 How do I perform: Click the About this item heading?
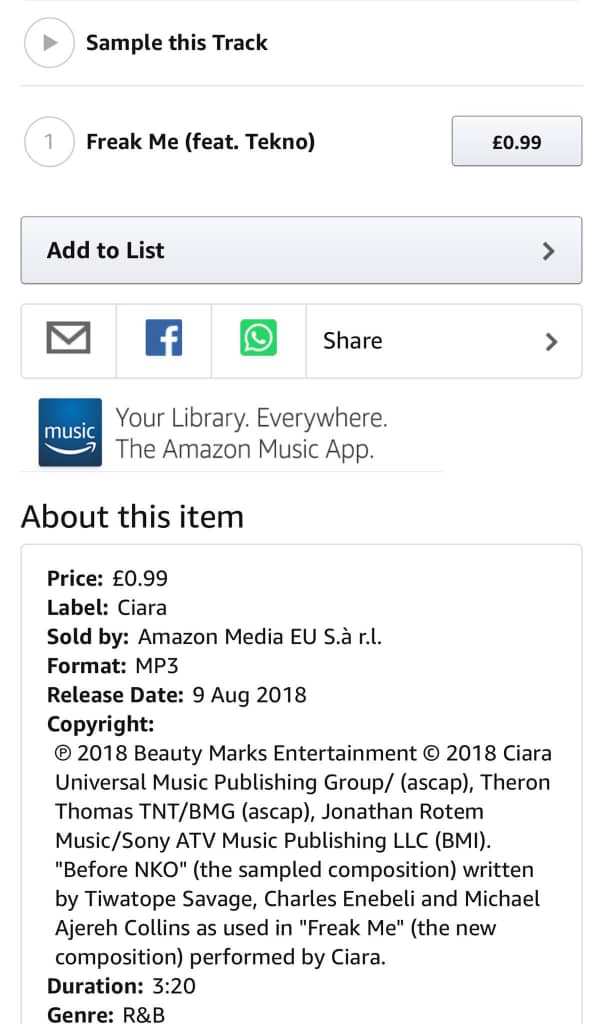132,517
